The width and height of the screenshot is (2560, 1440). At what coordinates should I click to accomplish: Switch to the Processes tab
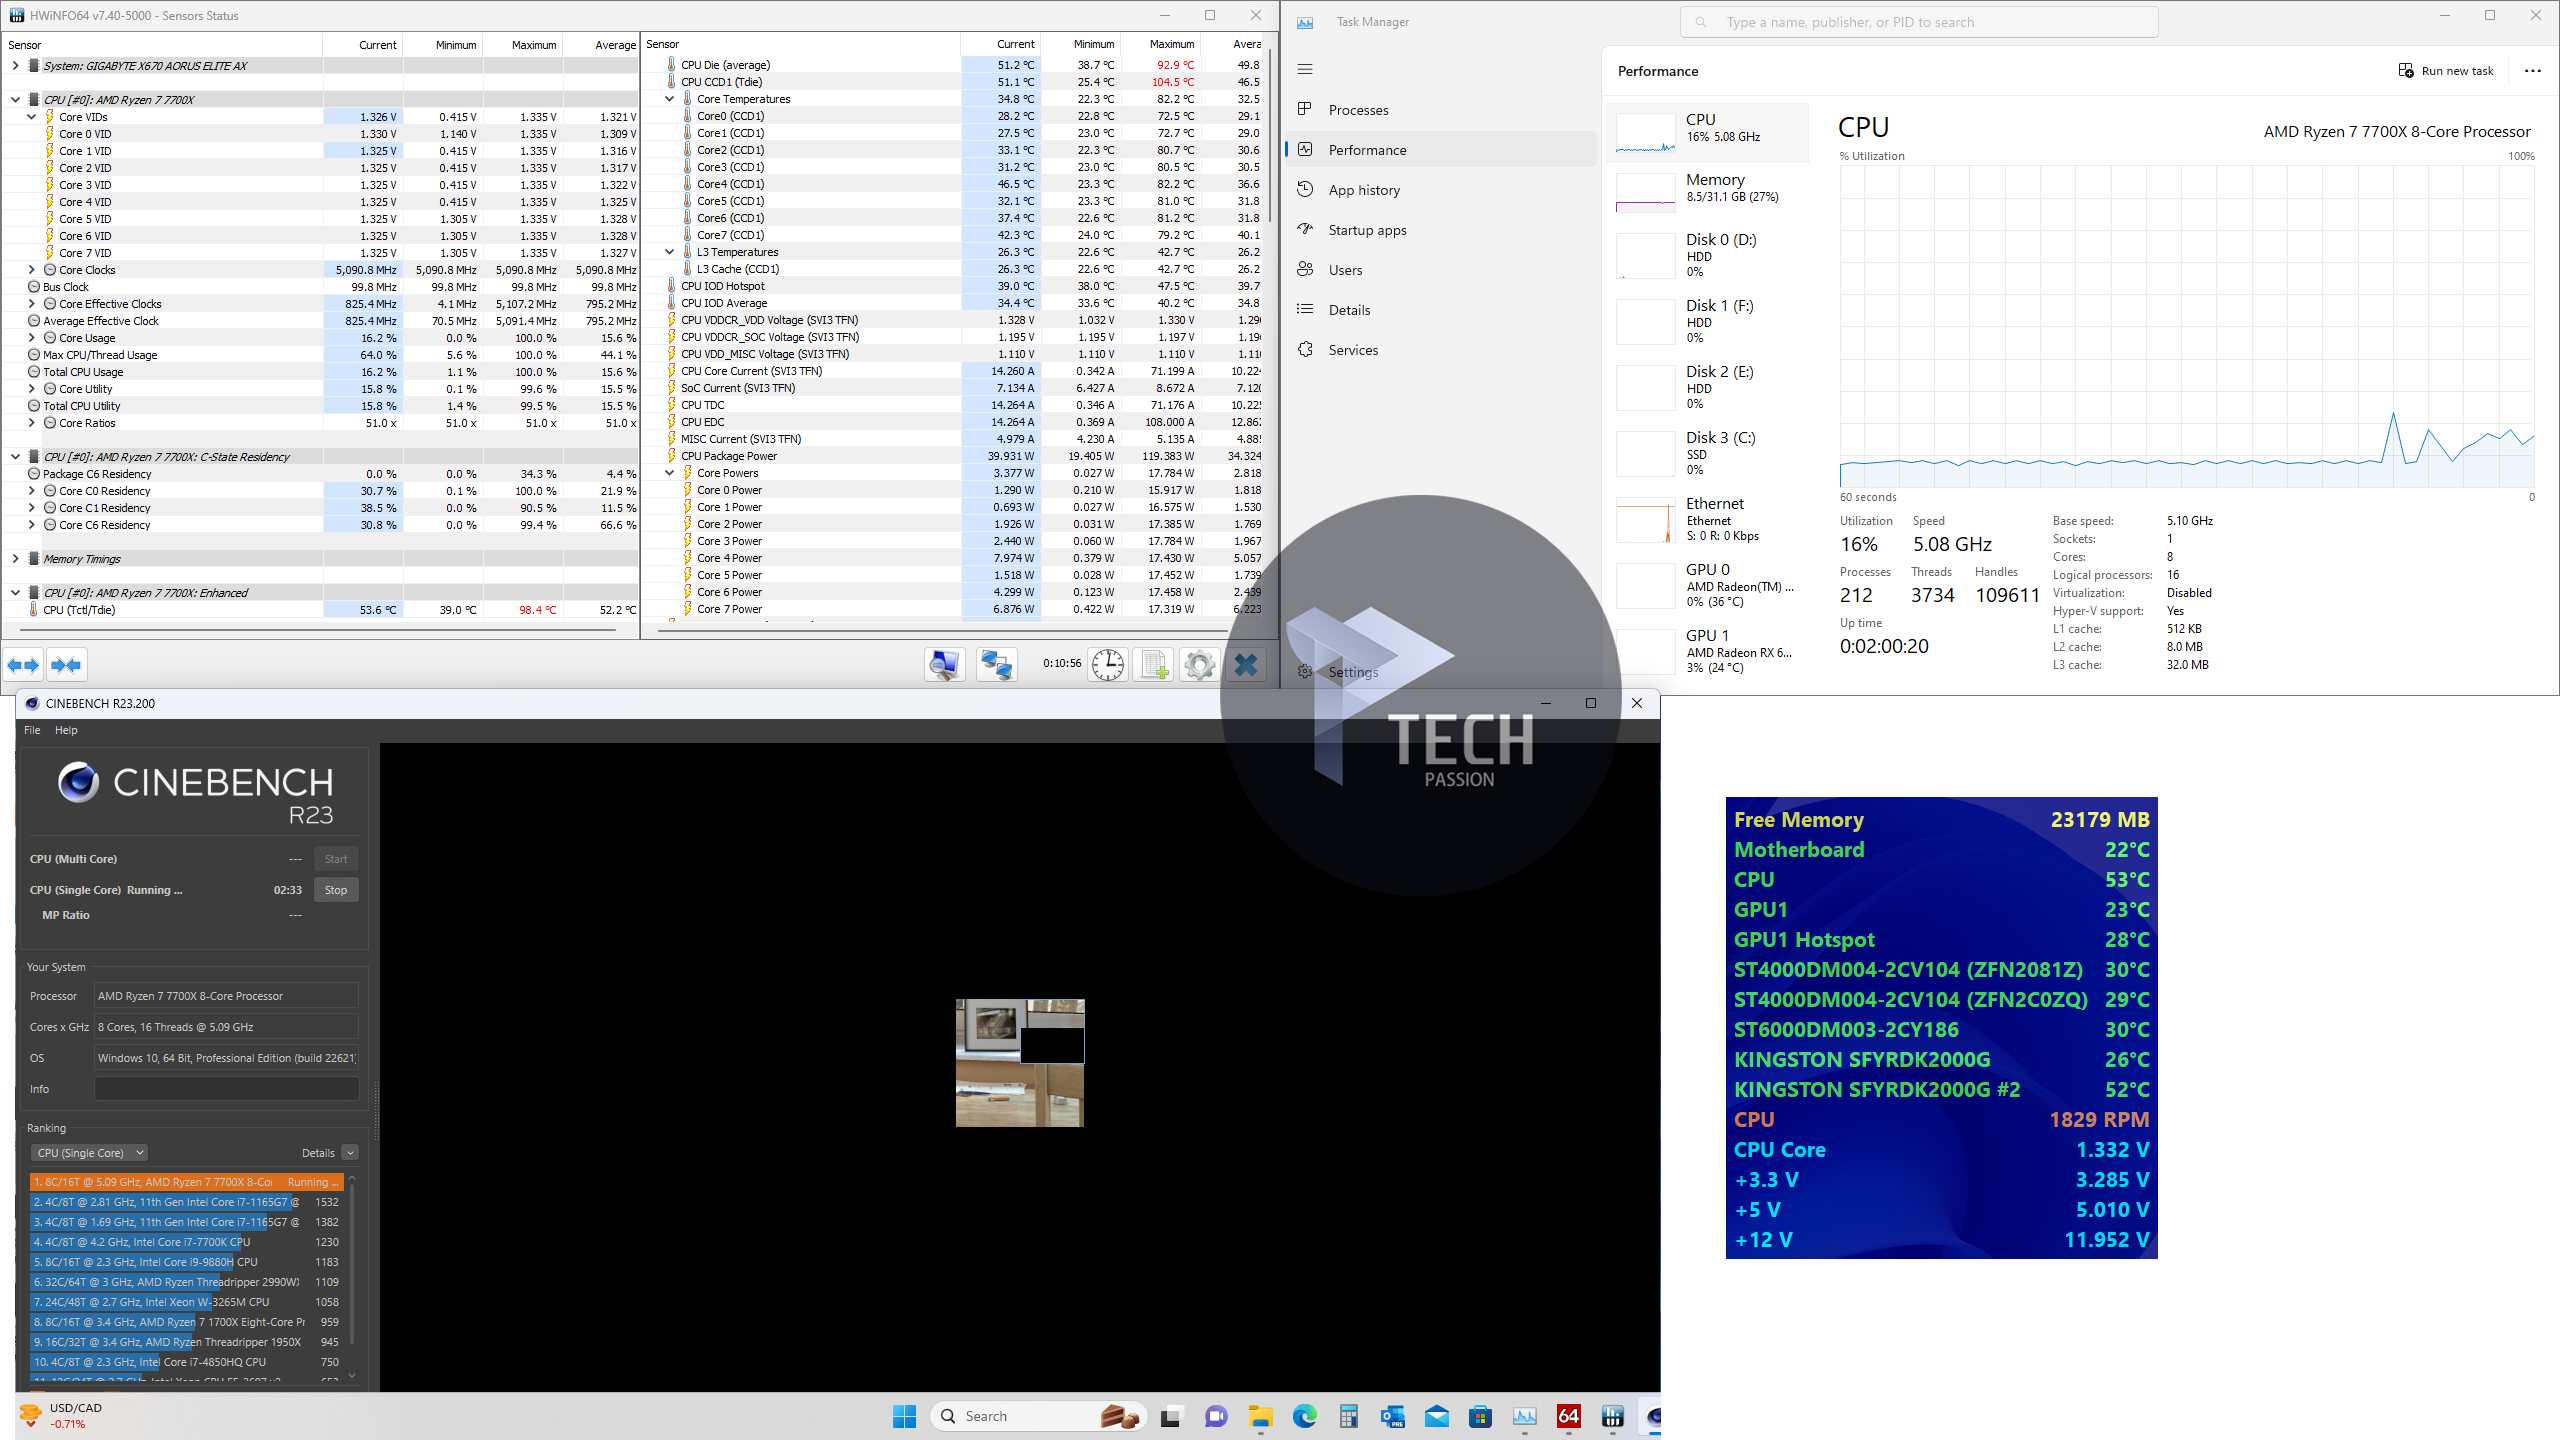[x=1358, y=110]
